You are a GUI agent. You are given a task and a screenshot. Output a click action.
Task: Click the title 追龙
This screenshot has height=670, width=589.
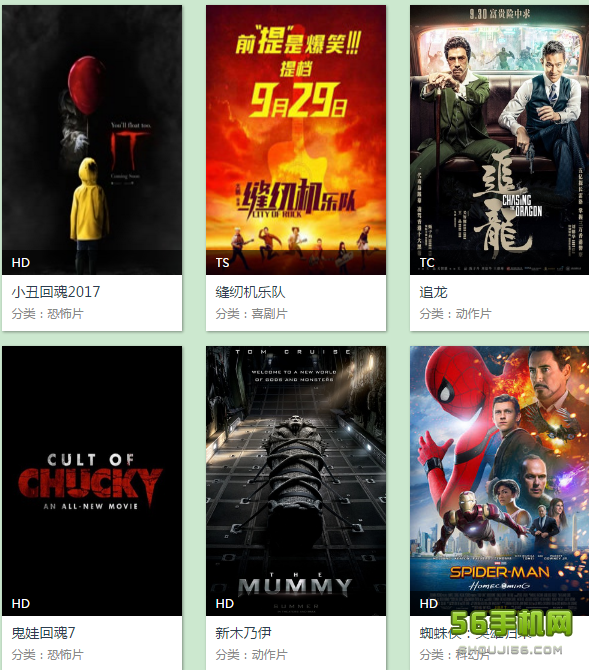[x=433, y=292]
